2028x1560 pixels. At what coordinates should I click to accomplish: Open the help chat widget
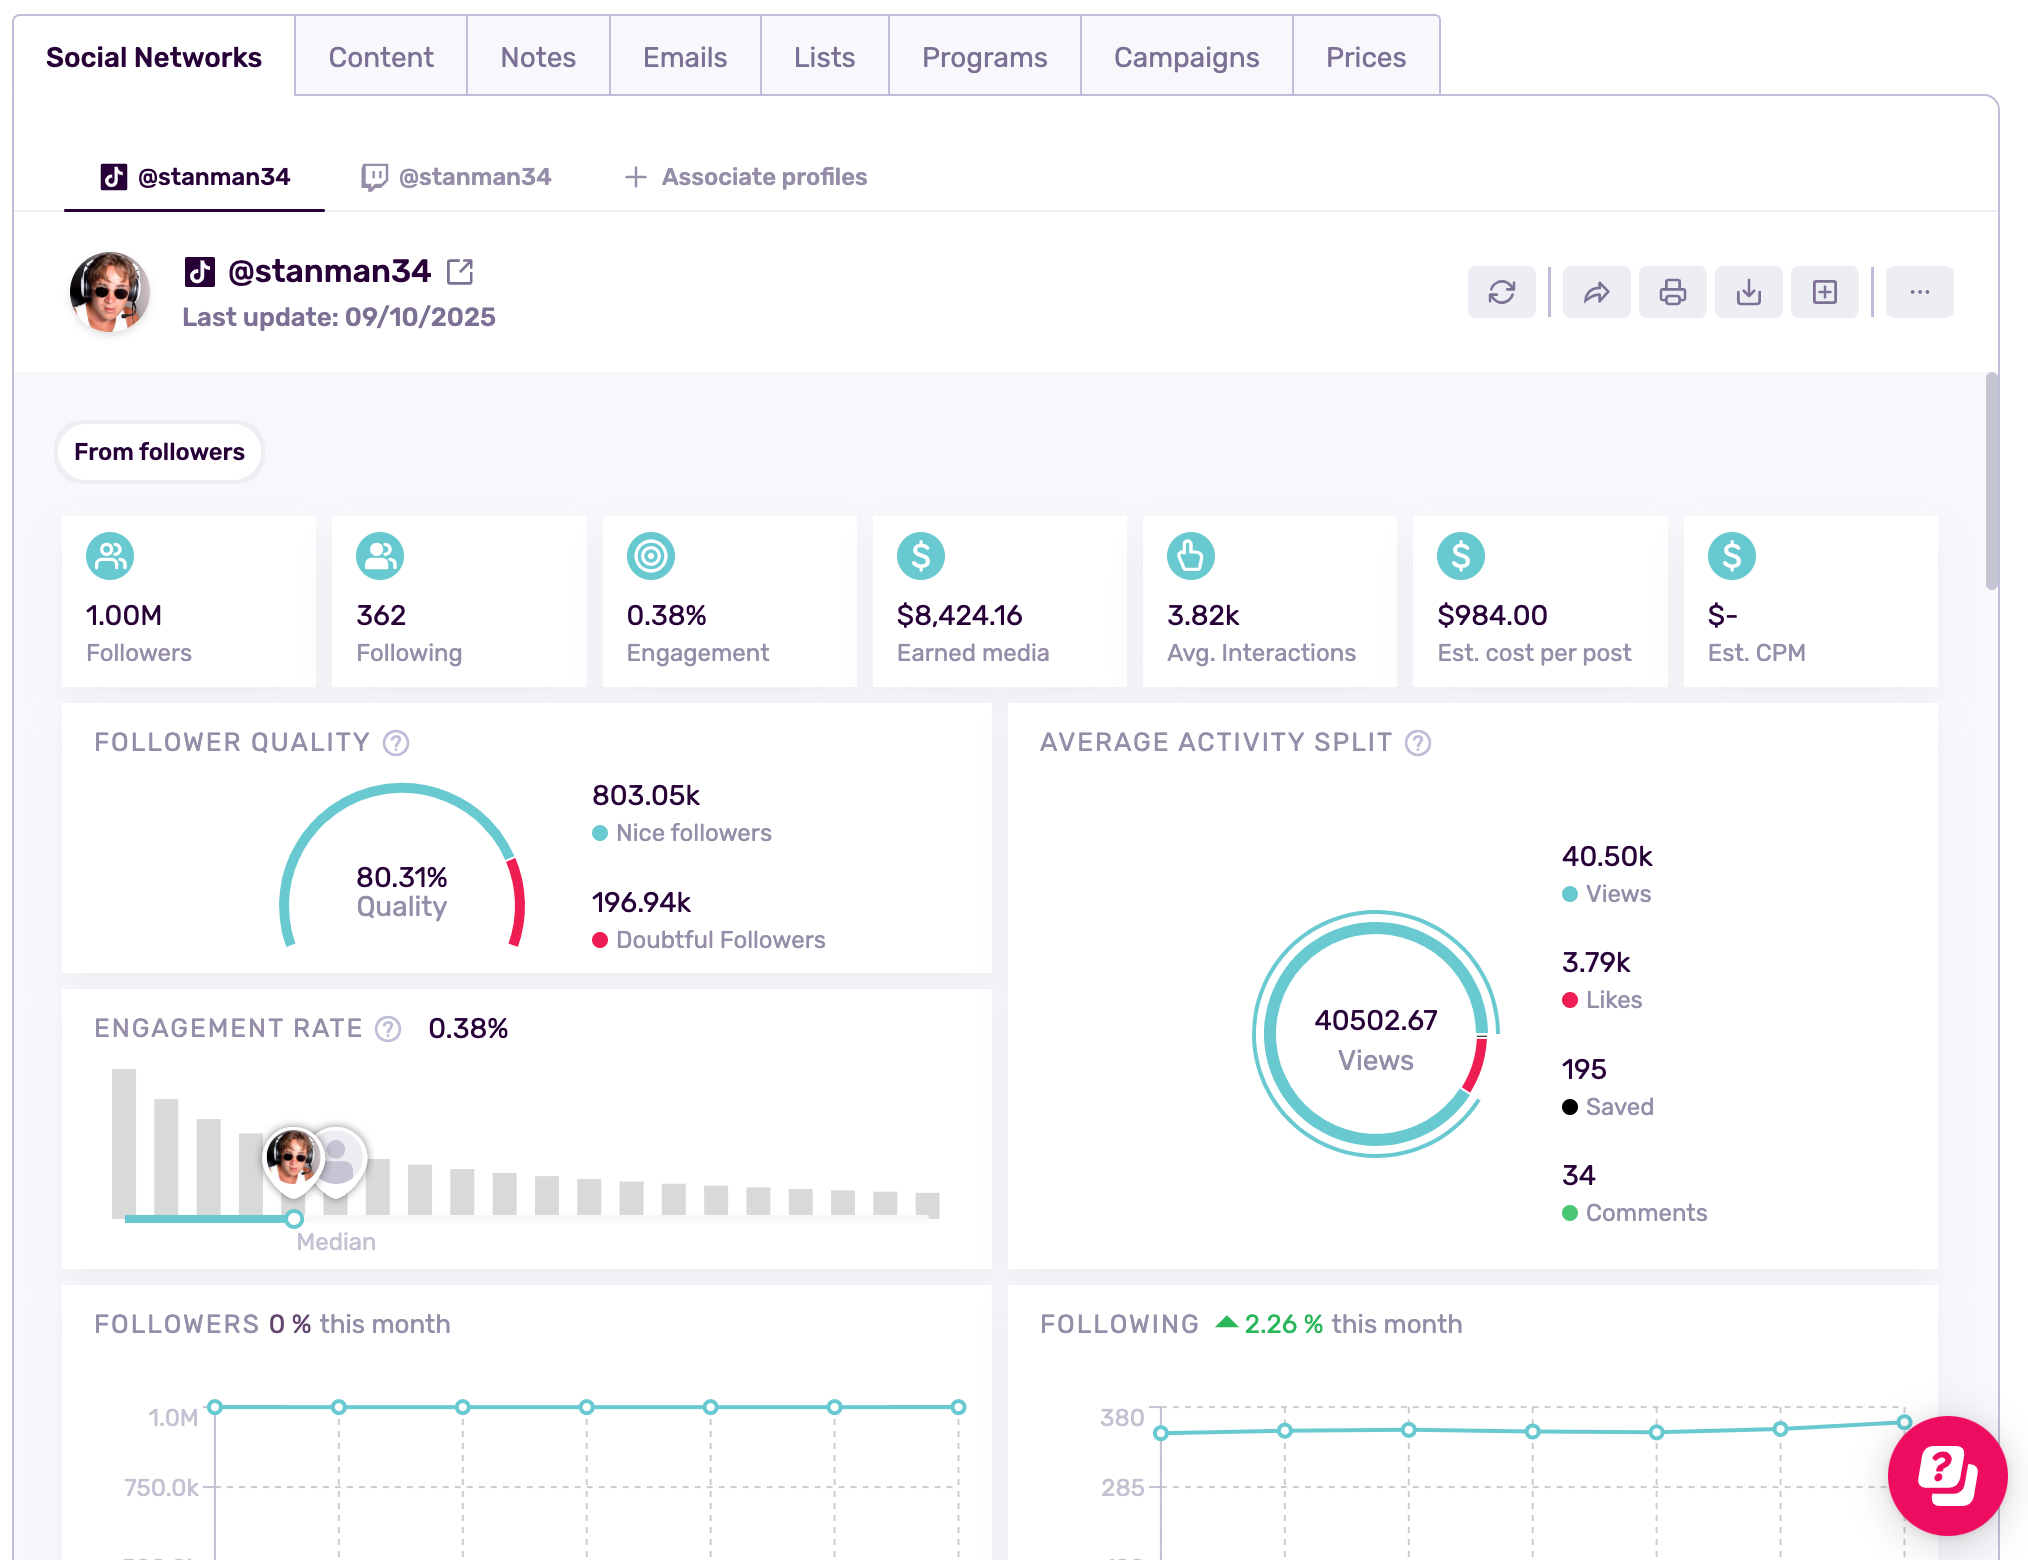point(1946,1474)
